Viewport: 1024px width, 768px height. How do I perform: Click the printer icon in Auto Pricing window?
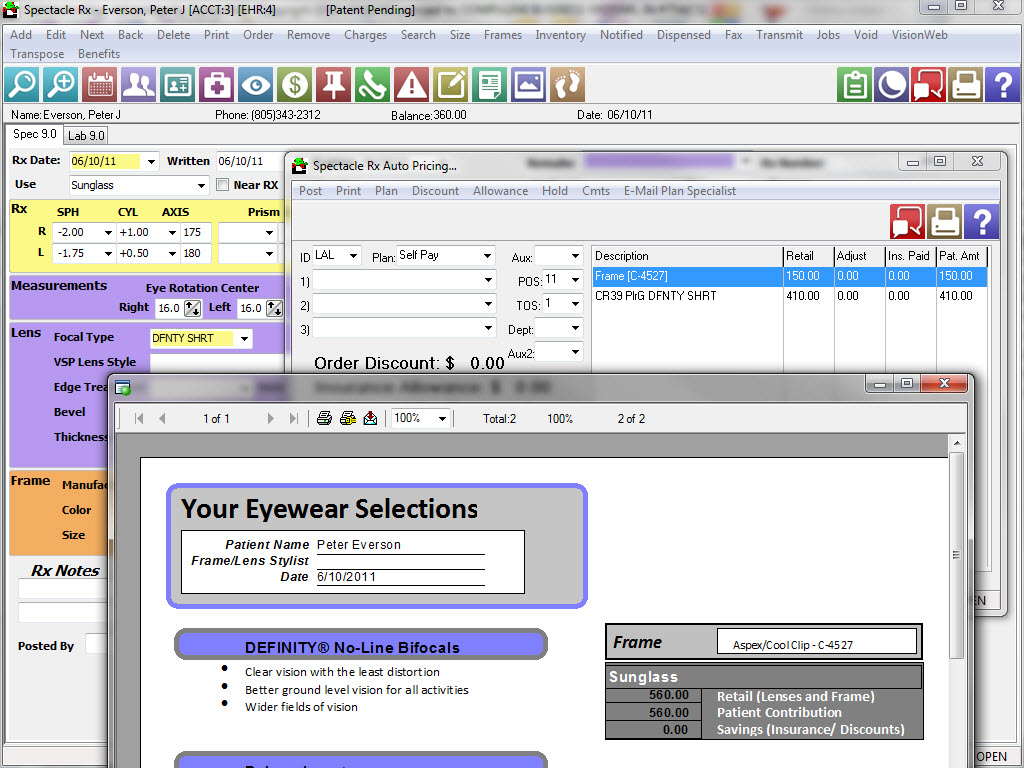click(x=944, y=221)
